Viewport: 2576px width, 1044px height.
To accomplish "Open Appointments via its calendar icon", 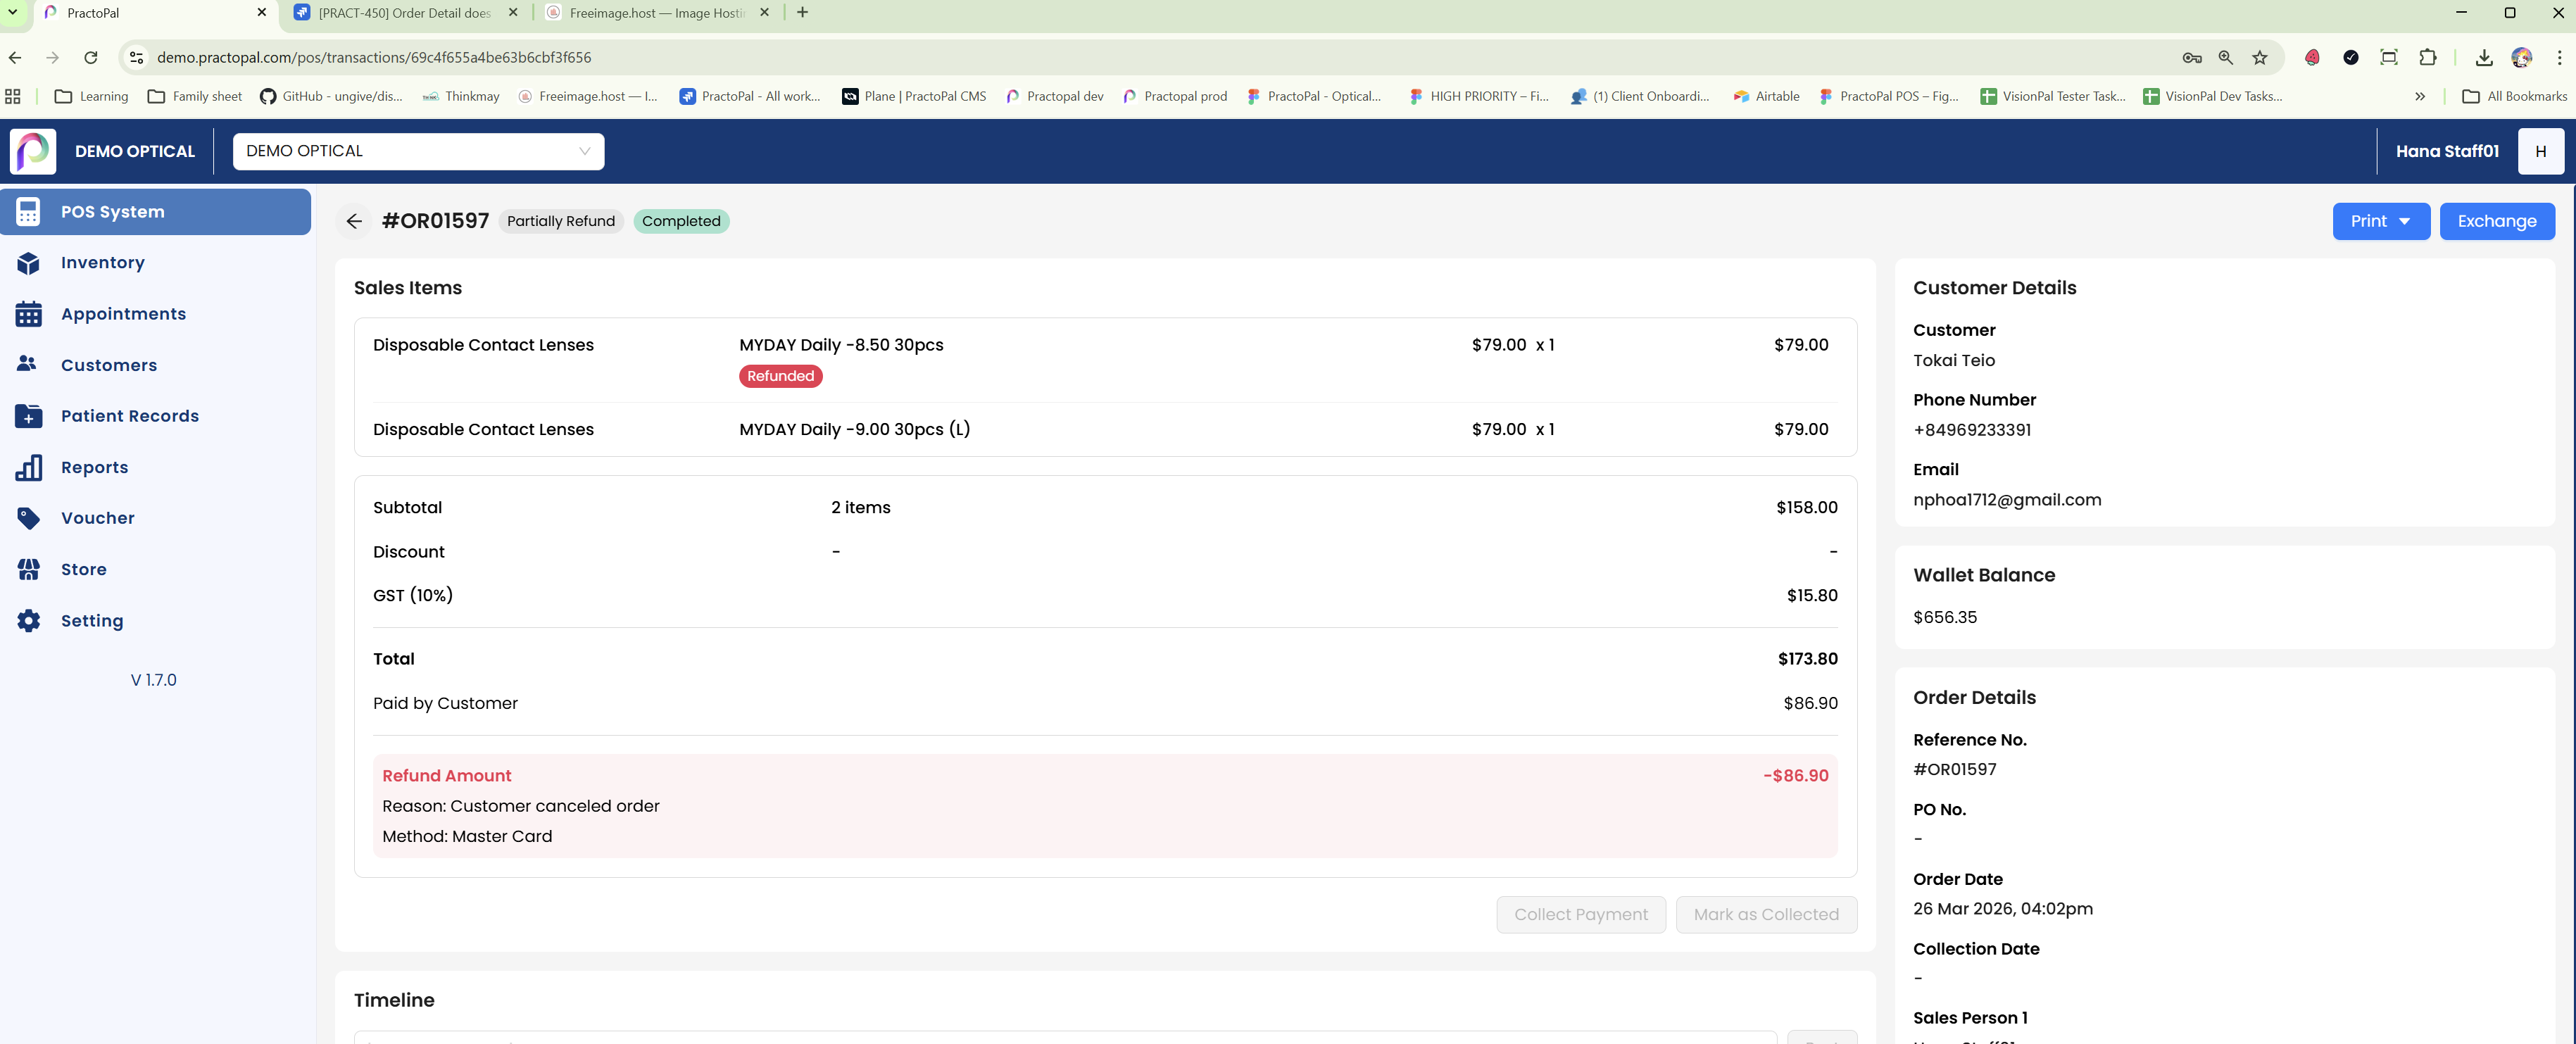I will pyautogui.click(x=28, y=314).
